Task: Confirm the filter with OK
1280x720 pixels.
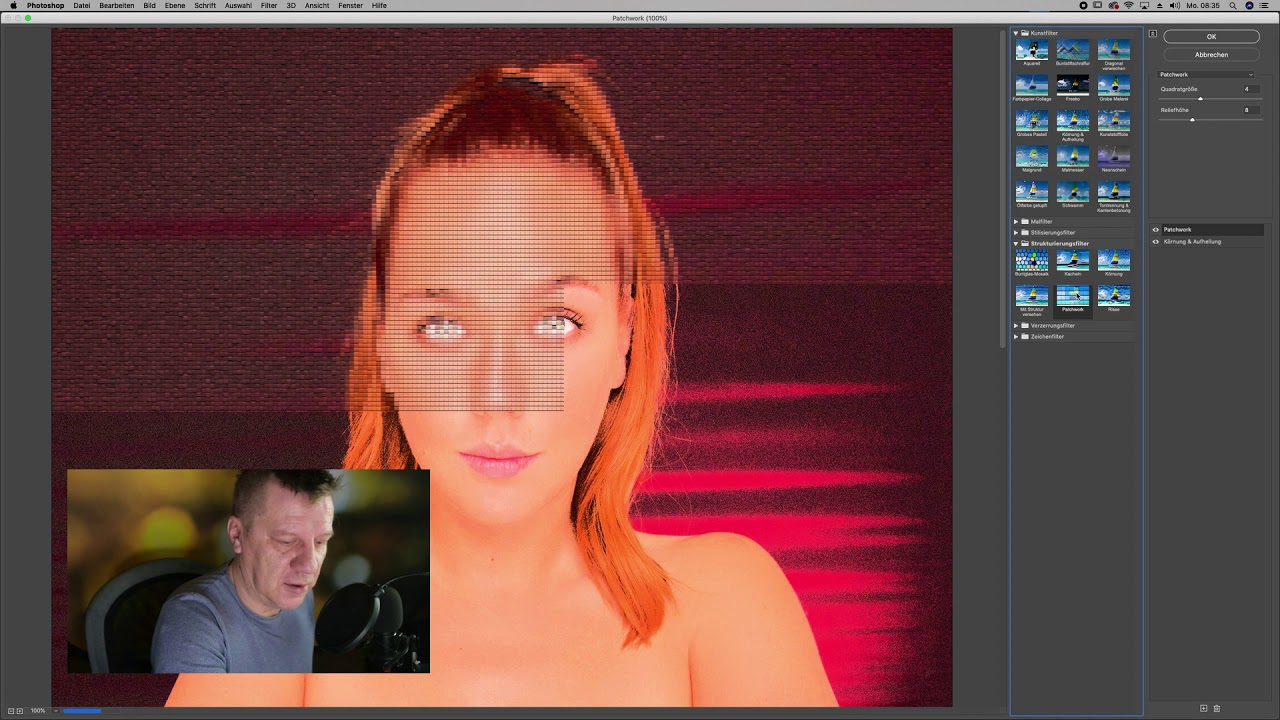Action: (1211, 37)
